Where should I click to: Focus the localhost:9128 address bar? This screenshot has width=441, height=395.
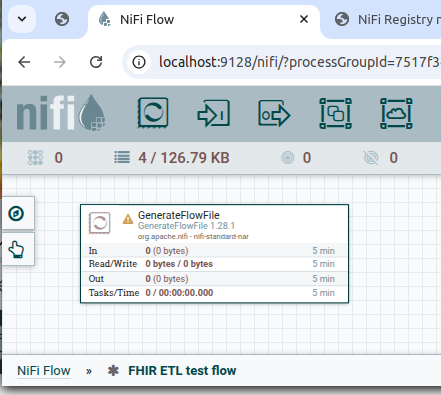pyautogui.click(x=282, y=62)
